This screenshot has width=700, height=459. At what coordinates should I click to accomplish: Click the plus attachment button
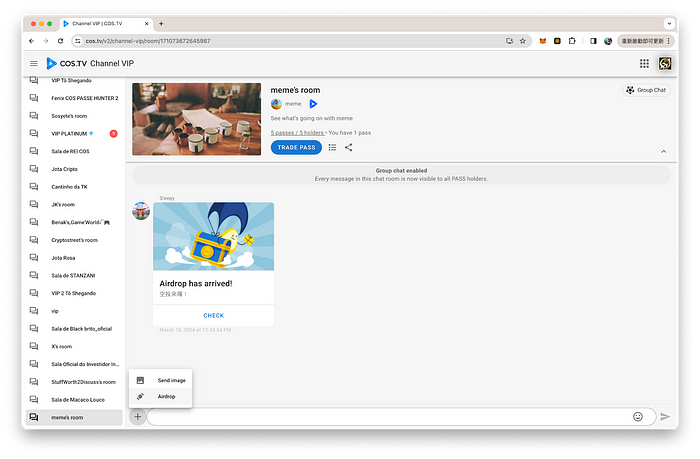click(138, 417)
